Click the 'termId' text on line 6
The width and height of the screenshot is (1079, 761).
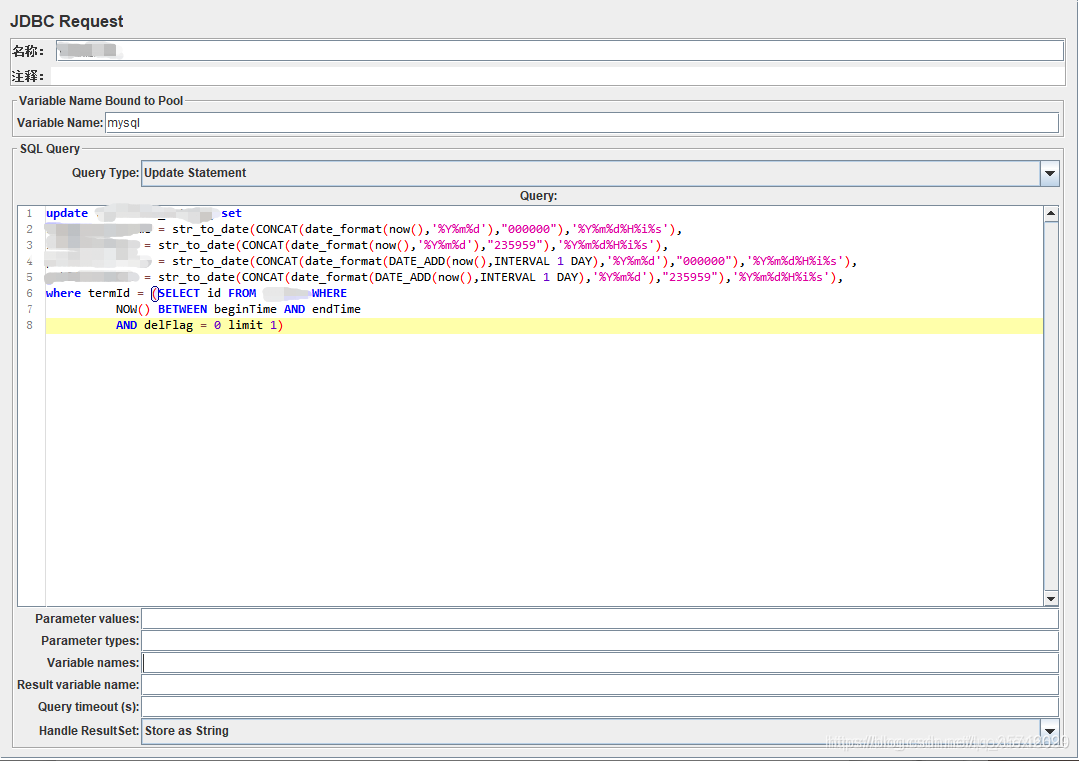(109, 293)
